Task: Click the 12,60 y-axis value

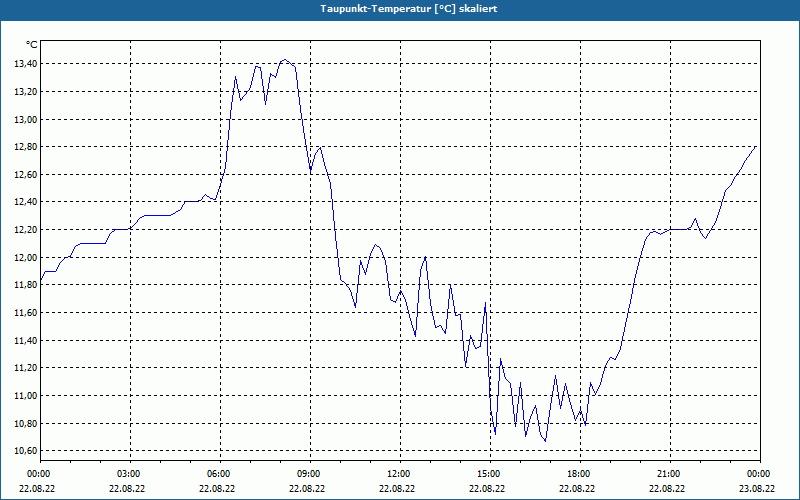Action: (26, 174)
